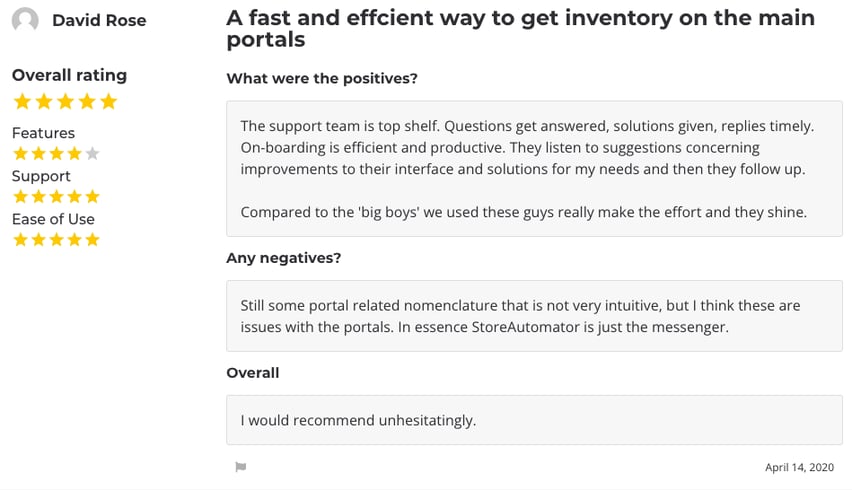
Task: Click the fourth Features star
Action: coord(74,154)
